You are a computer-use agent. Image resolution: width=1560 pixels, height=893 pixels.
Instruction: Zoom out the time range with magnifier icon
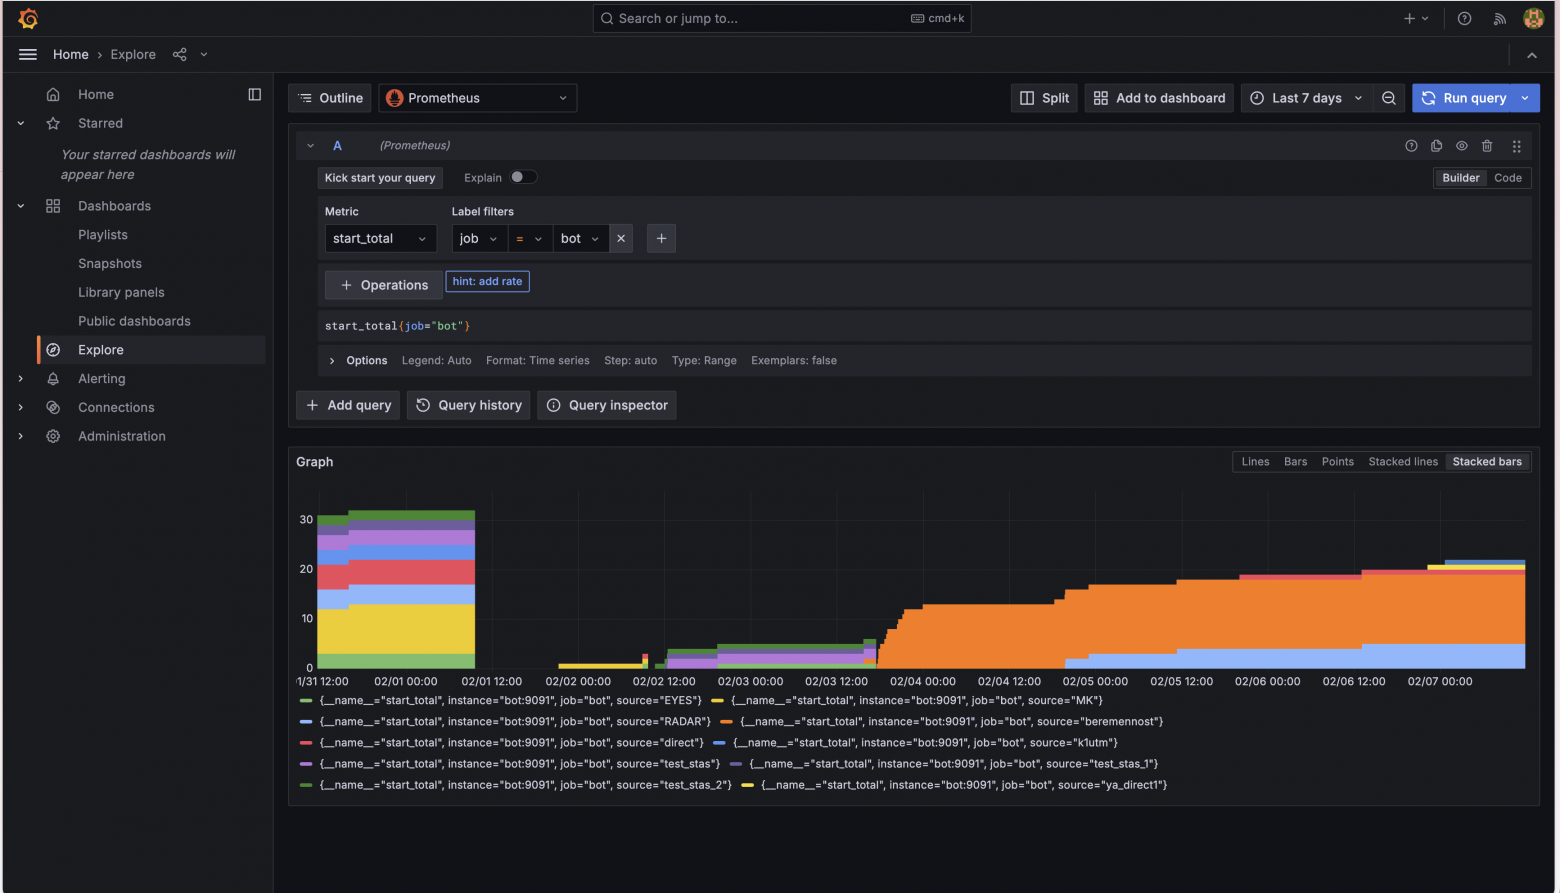coord(1389,97)
